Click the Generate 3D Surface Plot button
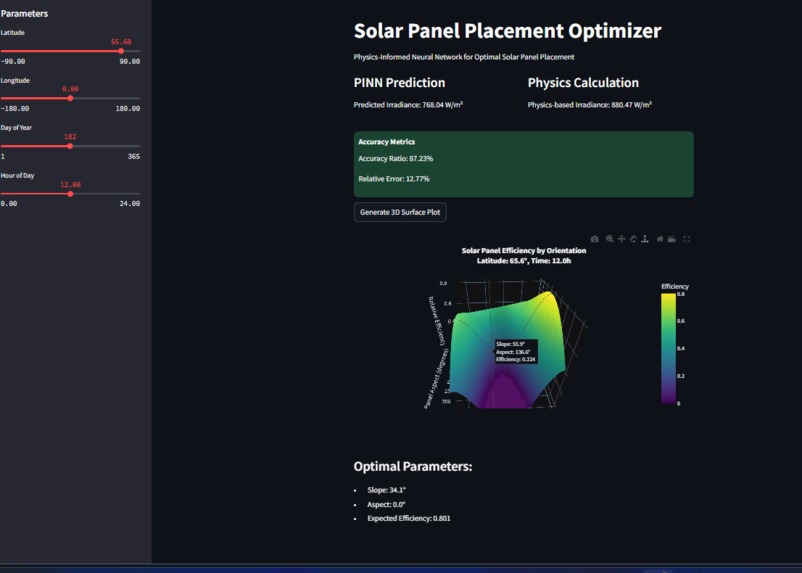The image size is (802, 573). [400, 212]
